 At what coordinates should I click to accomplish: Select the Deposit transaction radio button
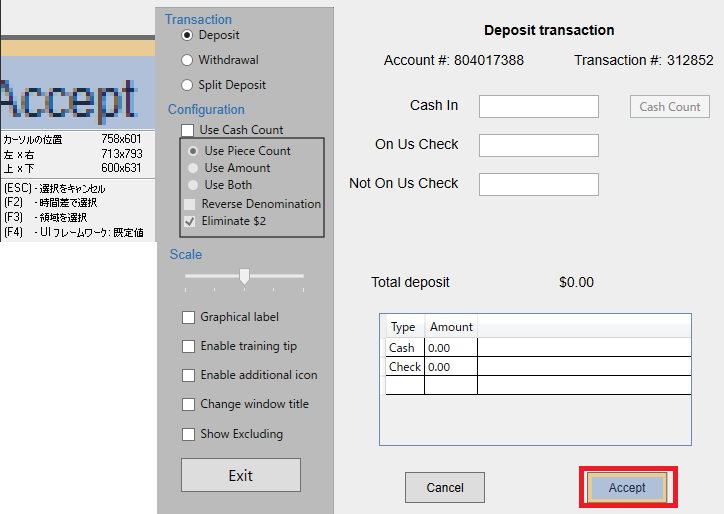click(187, 35)
